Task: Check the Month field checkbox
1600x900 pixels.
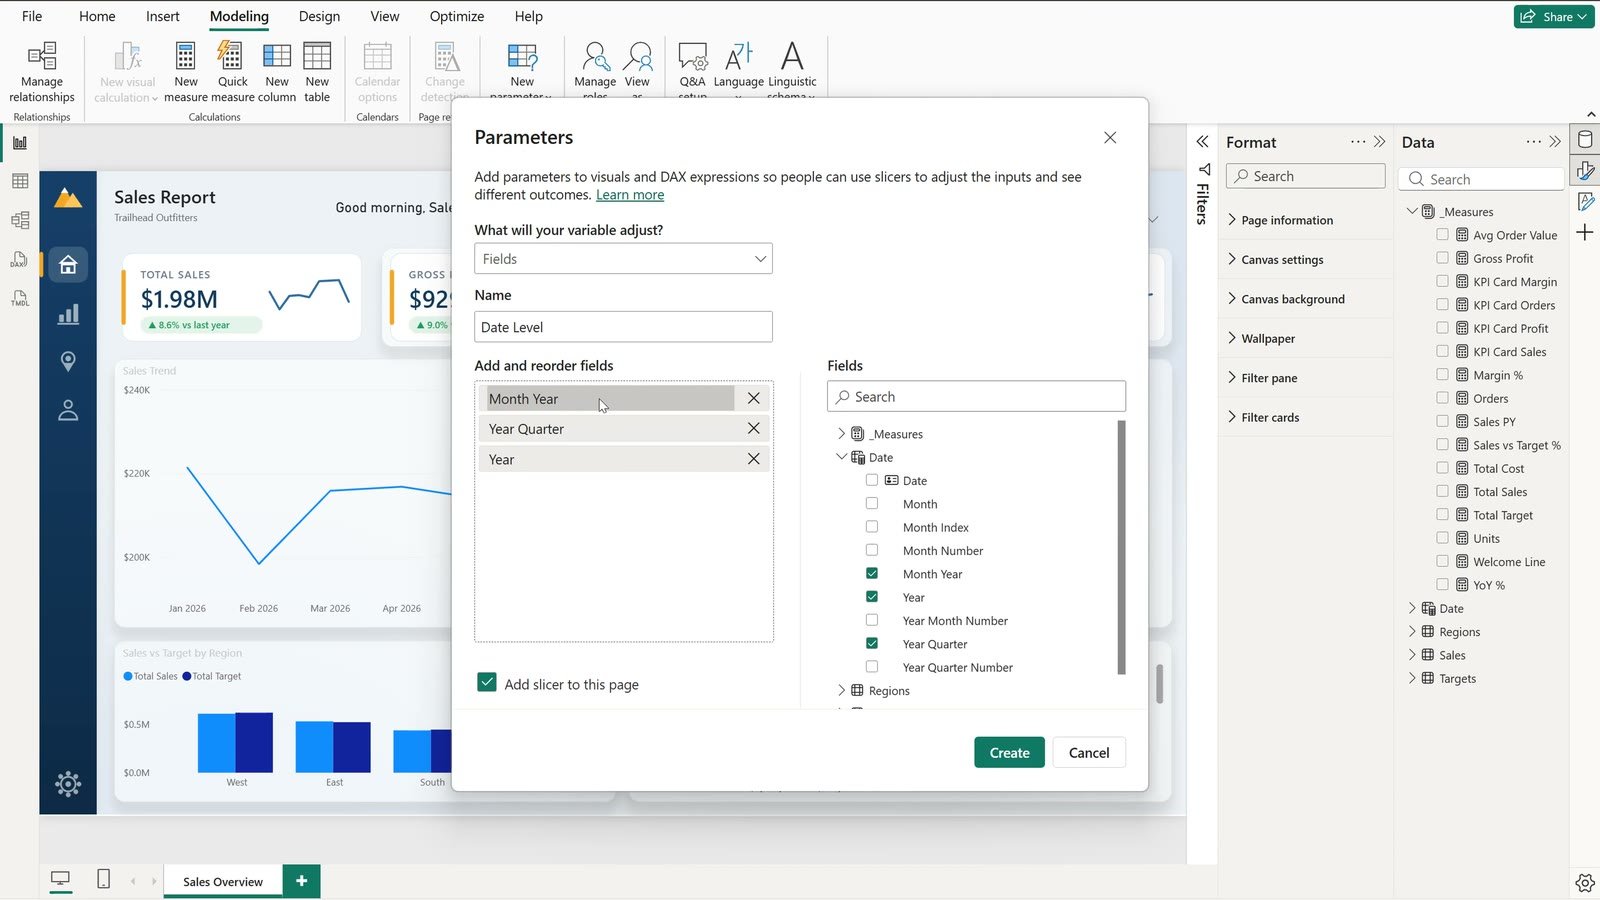Action: coord(872,503)
